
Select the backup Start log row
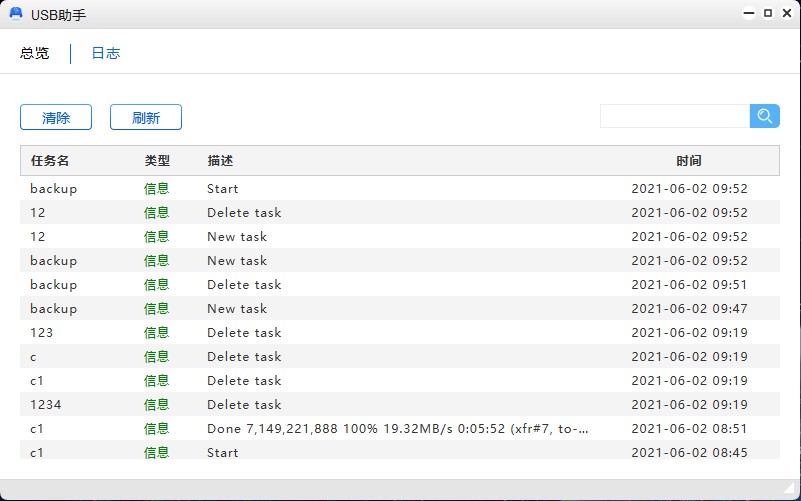pyautogui.click(x=400, y=189)
